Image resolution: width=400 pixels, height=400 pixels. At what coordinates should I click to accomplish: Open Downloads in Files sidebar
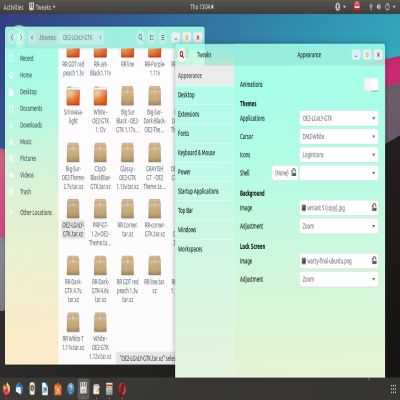point(31,125)
